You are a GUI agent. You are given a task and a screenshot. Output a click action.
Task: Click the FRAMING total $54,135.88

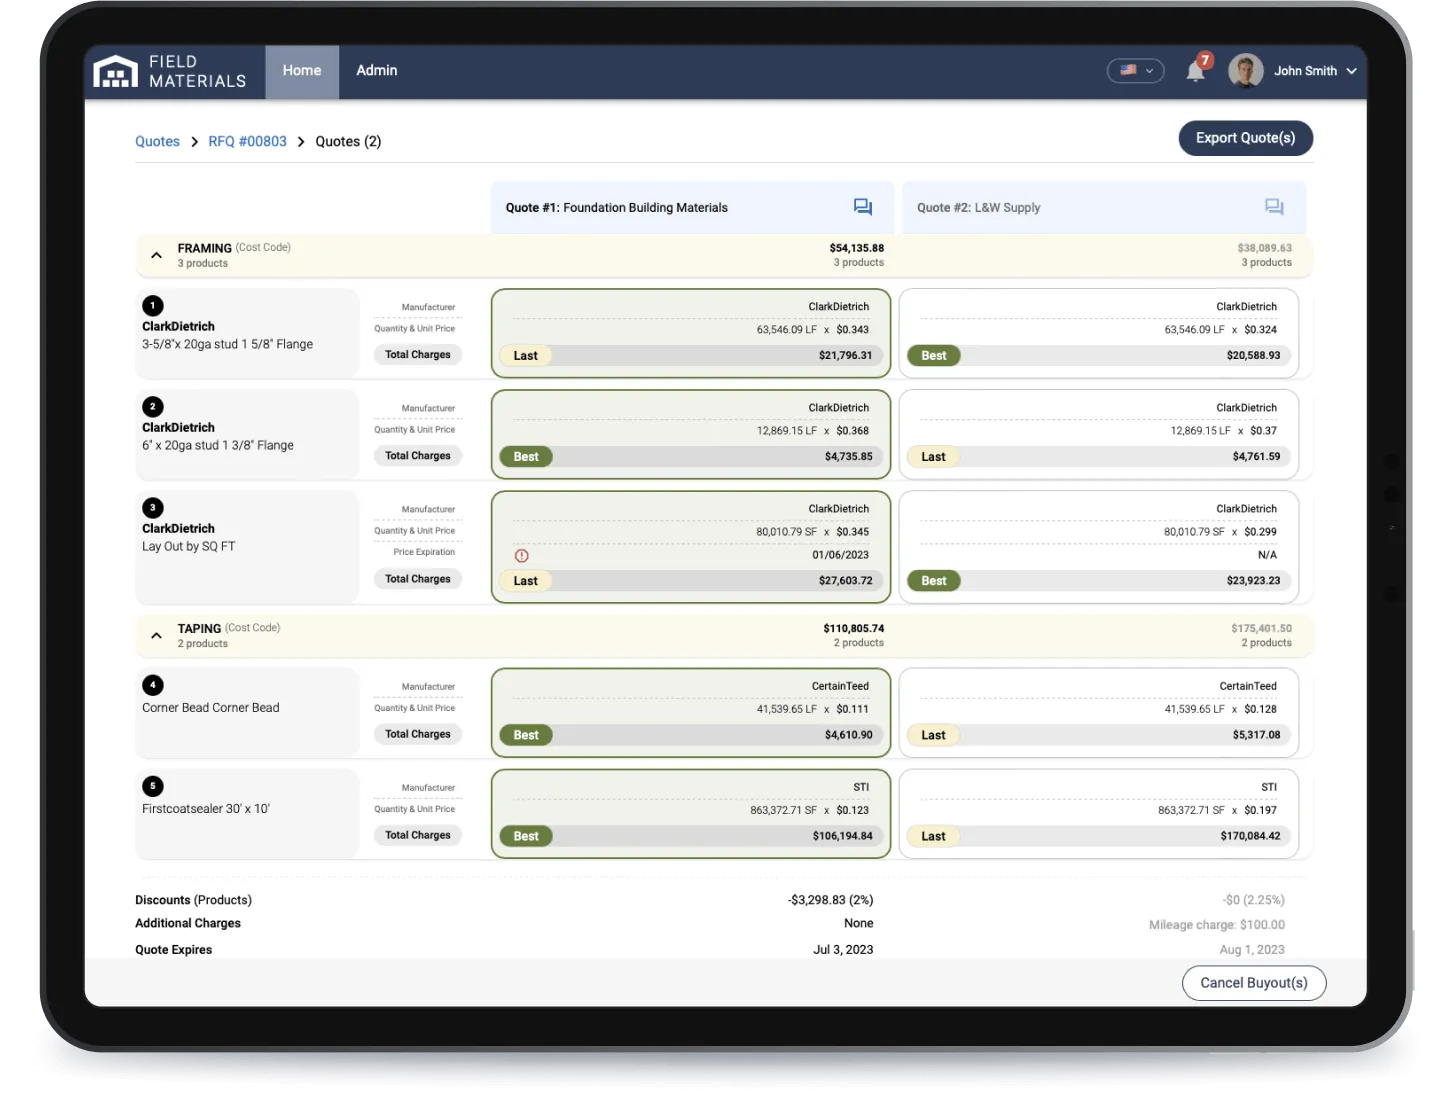(x=857, y=248)
